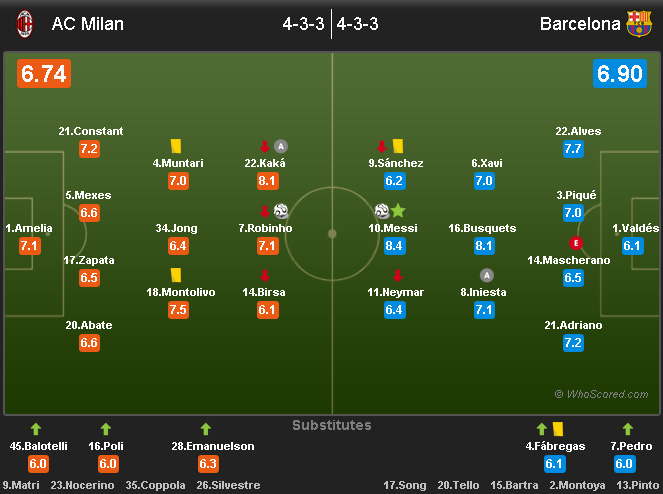663x494 pixels.
Task: Click Balotelli's green substituted-on arrow
Action: (x=36, y=429)
